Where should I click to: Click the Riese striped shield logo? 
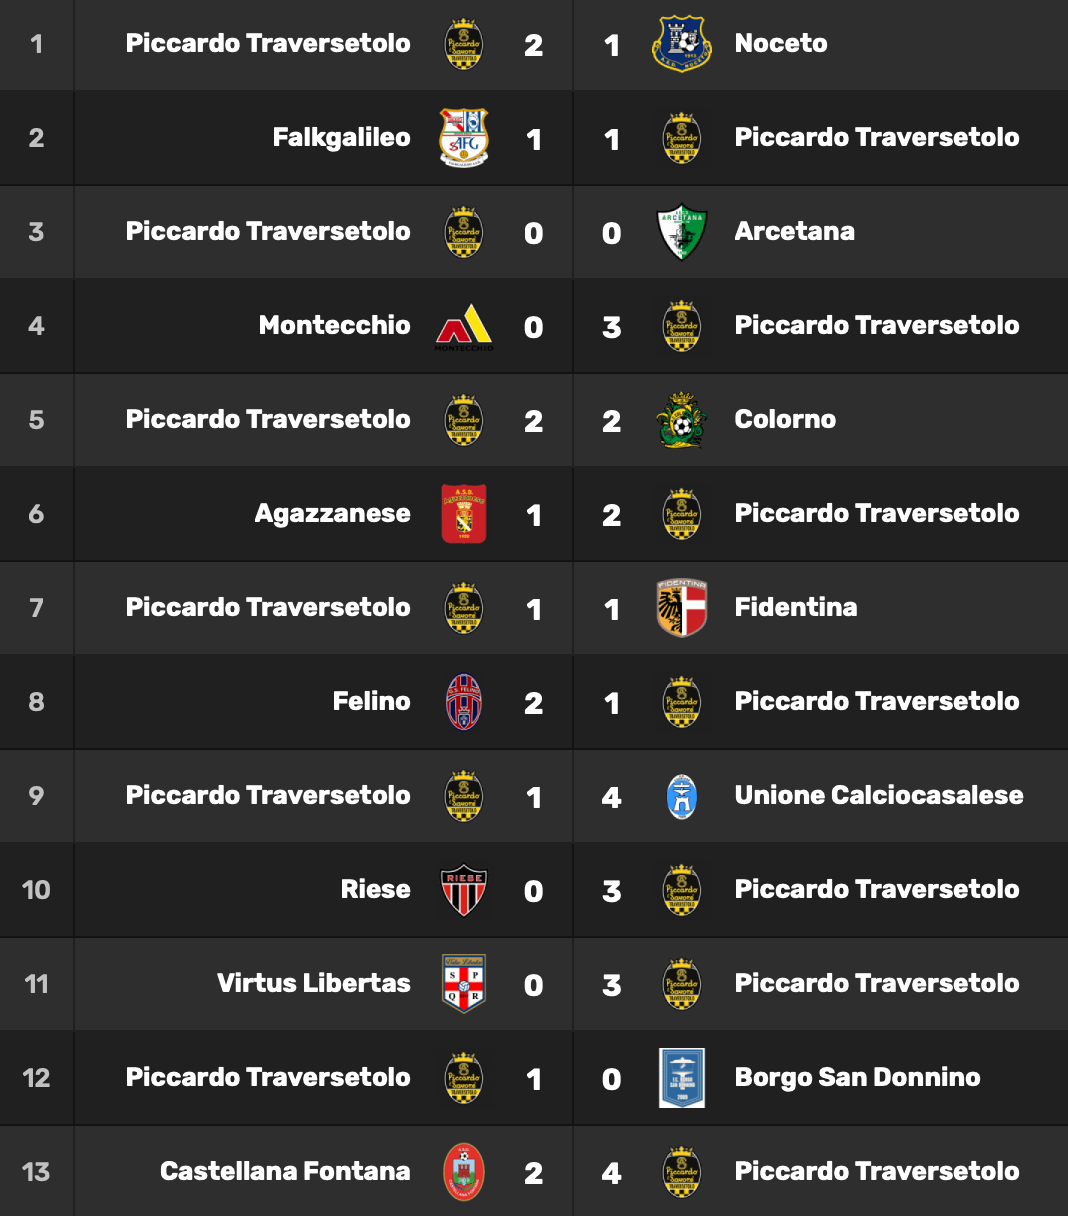[464, 890]
